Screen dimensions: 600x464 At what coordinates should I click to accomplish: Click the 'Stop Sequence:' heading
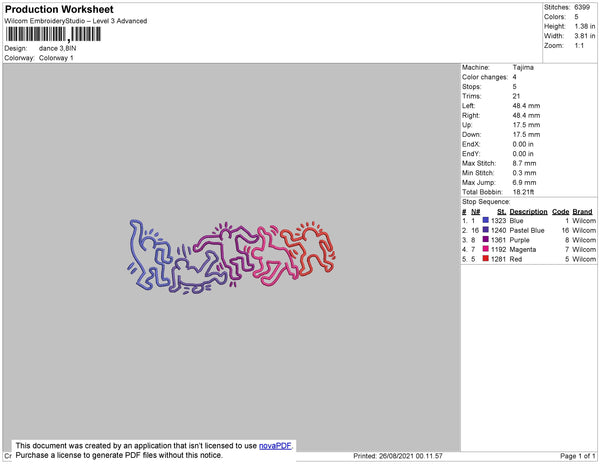(486, 202)
